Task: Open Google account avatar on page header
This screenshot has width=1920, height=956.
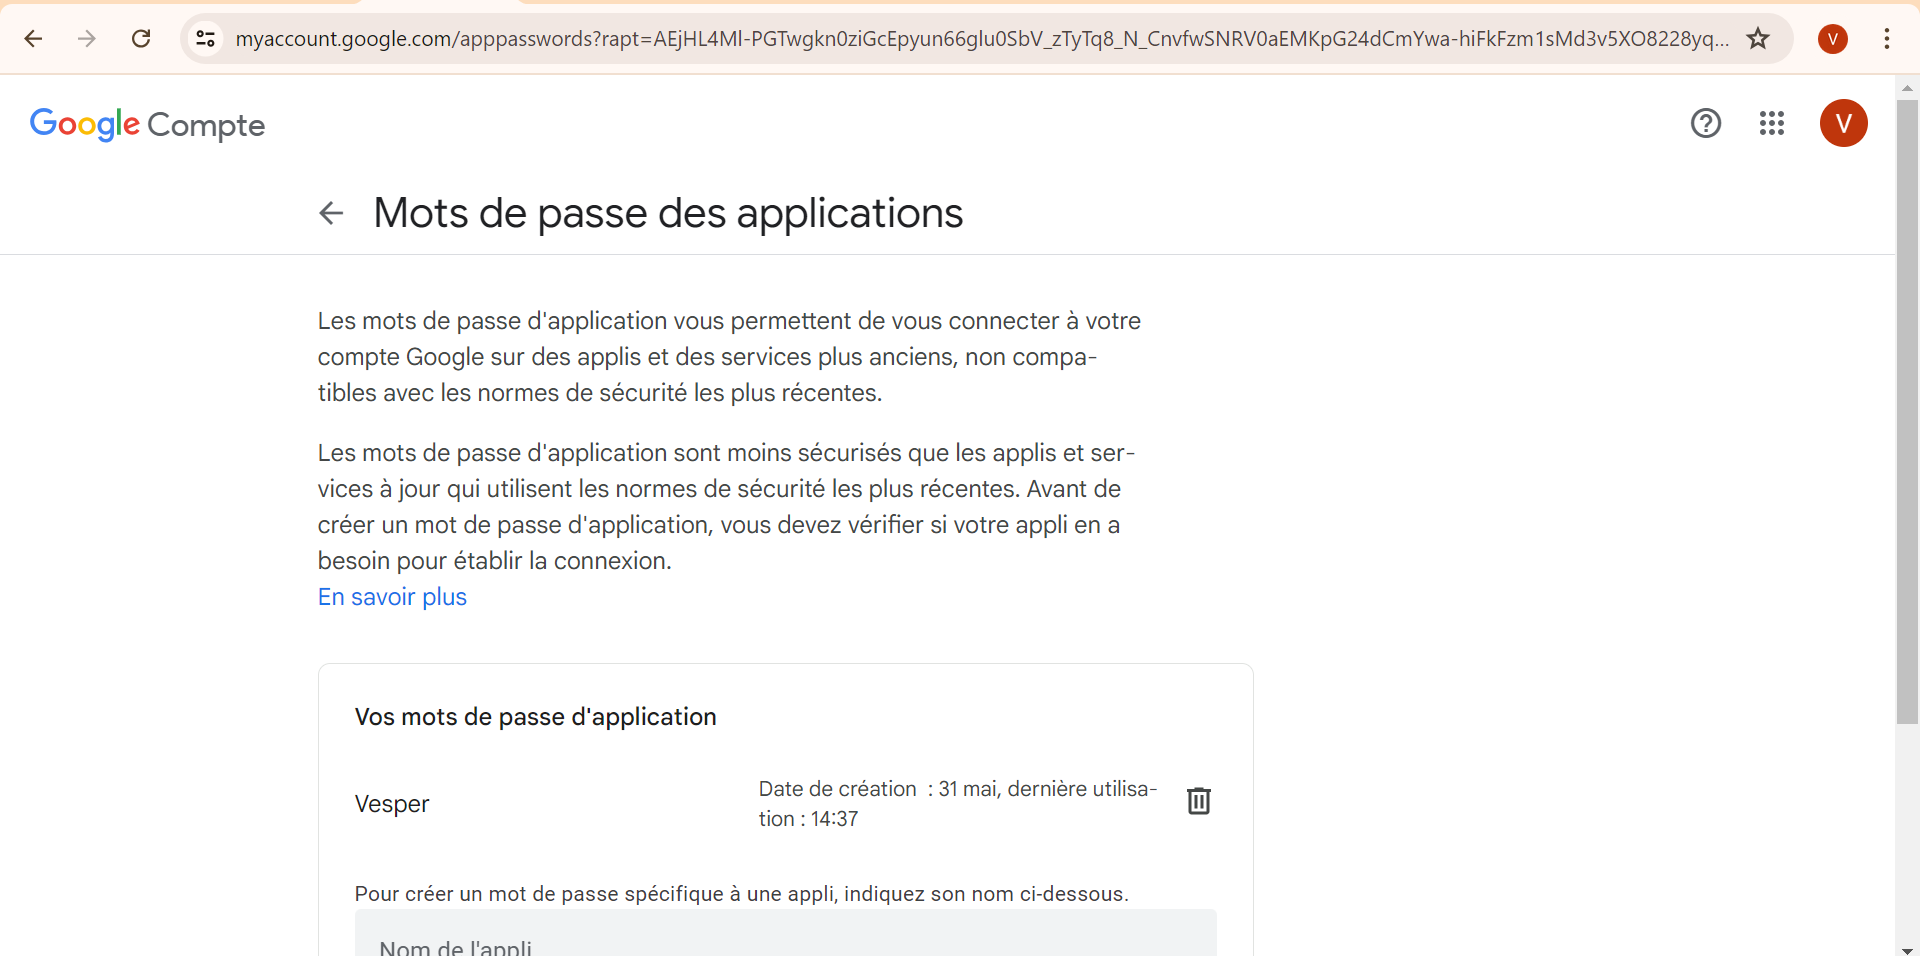Action: tap(1843, 123)
